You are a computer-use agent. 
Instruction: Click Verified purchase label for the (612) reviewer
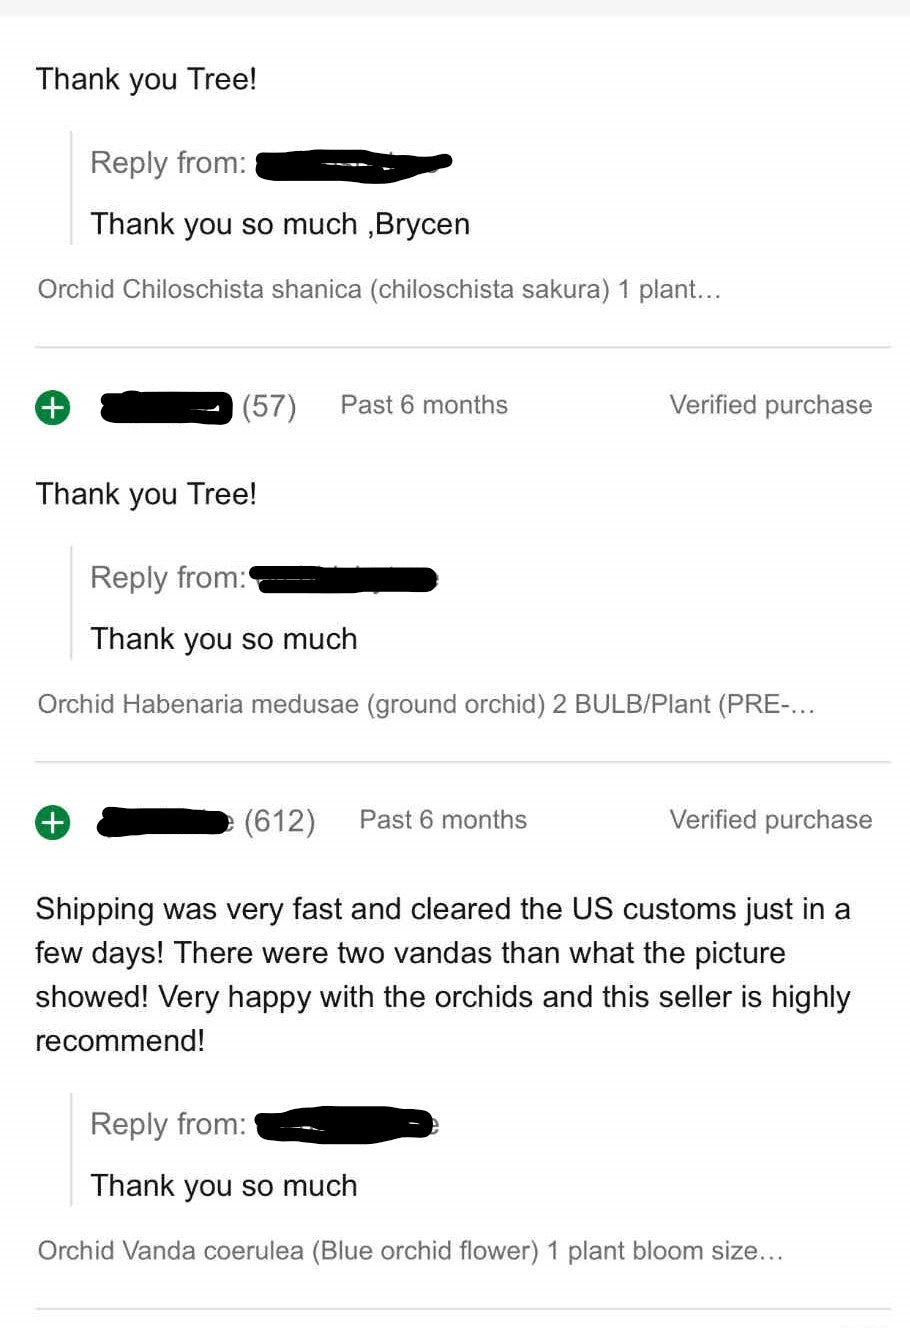(x=770, y=820)
